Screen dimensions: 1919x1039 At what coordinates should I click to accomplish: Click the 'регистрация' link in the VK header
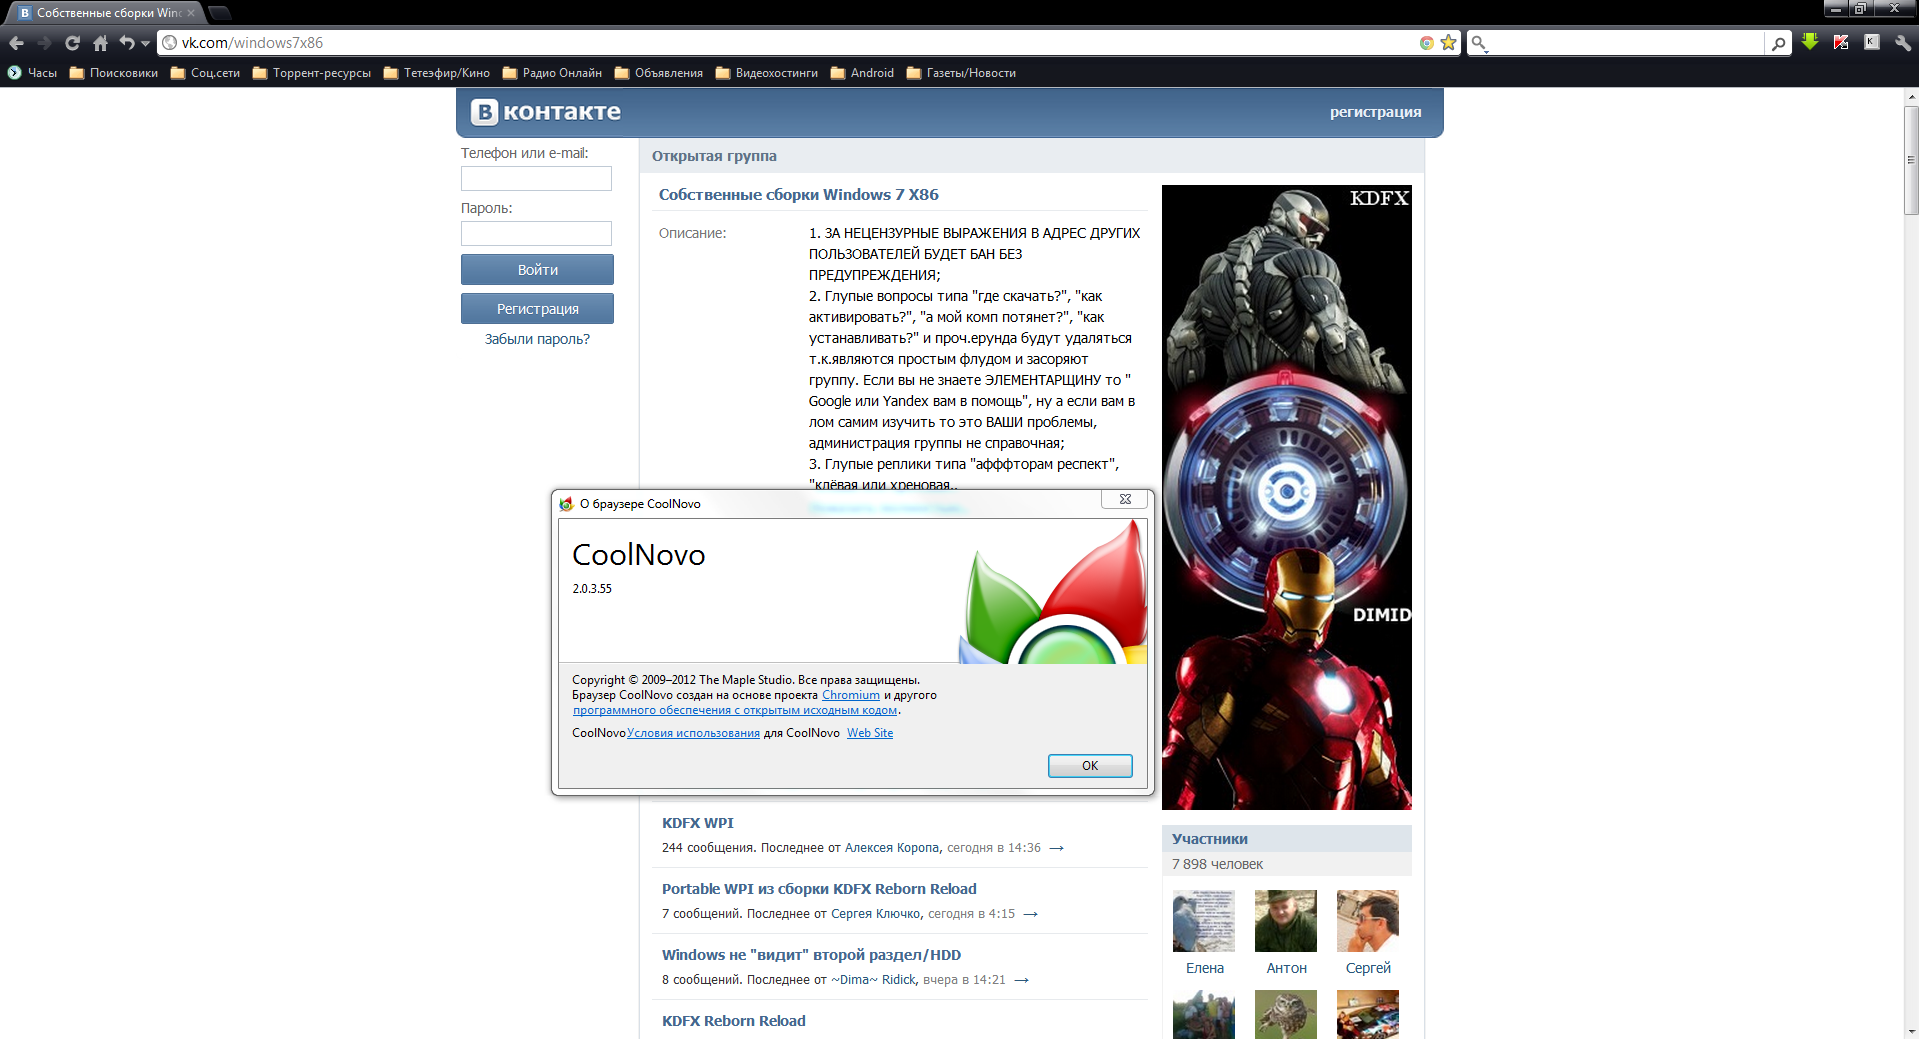(x=1375, y=112)
